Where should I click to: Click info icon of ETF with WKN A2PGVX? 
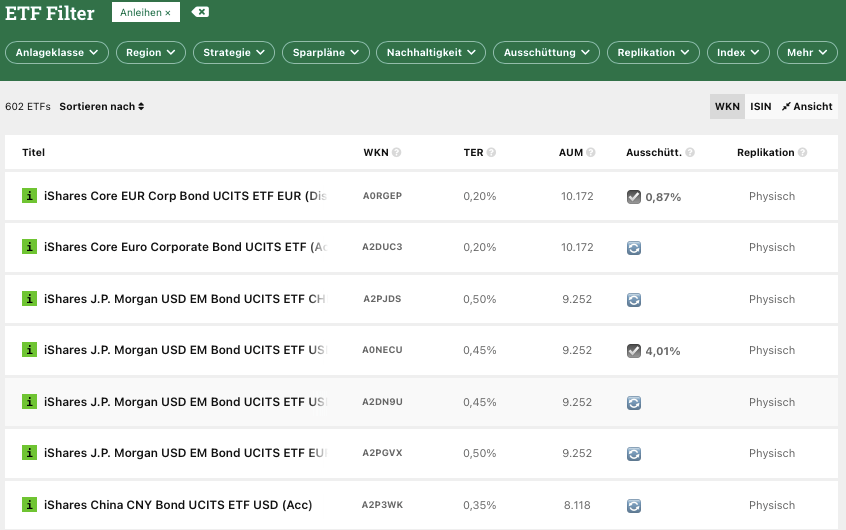coord(29,452)
